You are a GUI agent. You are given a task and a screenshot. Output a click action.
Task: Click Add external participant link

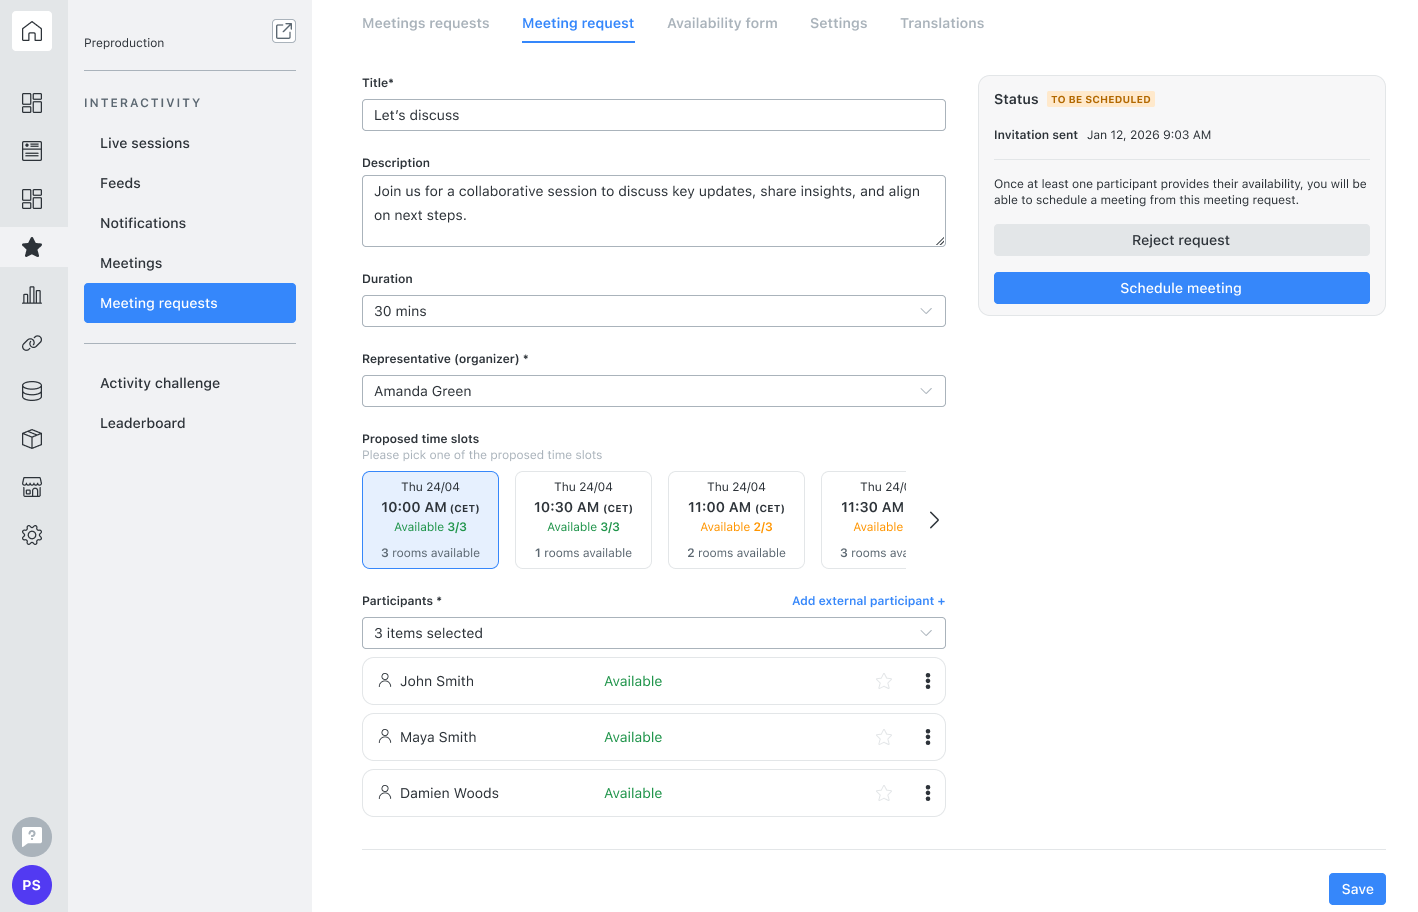pos(868,601)
